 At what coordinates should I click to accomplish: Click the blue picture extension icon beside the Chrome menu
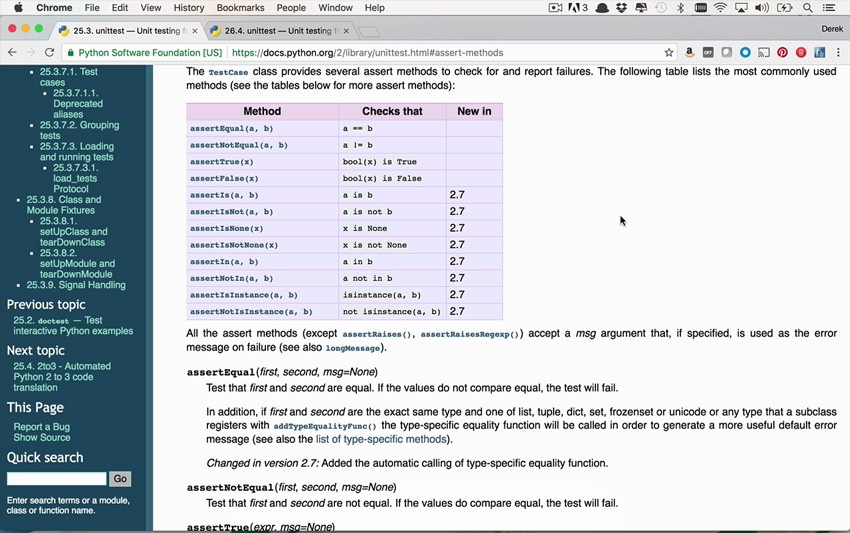(x=820, y=53)
